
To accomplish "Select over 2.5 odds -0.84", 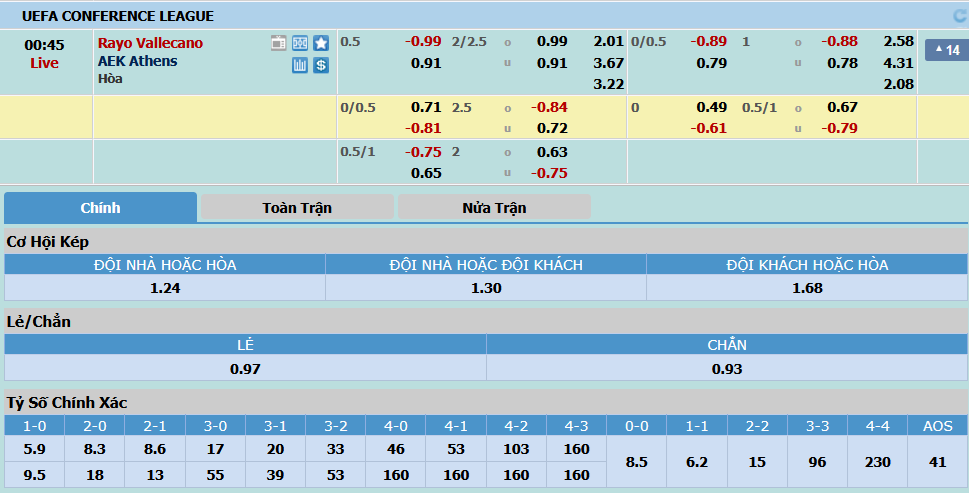I will [549, 107].
